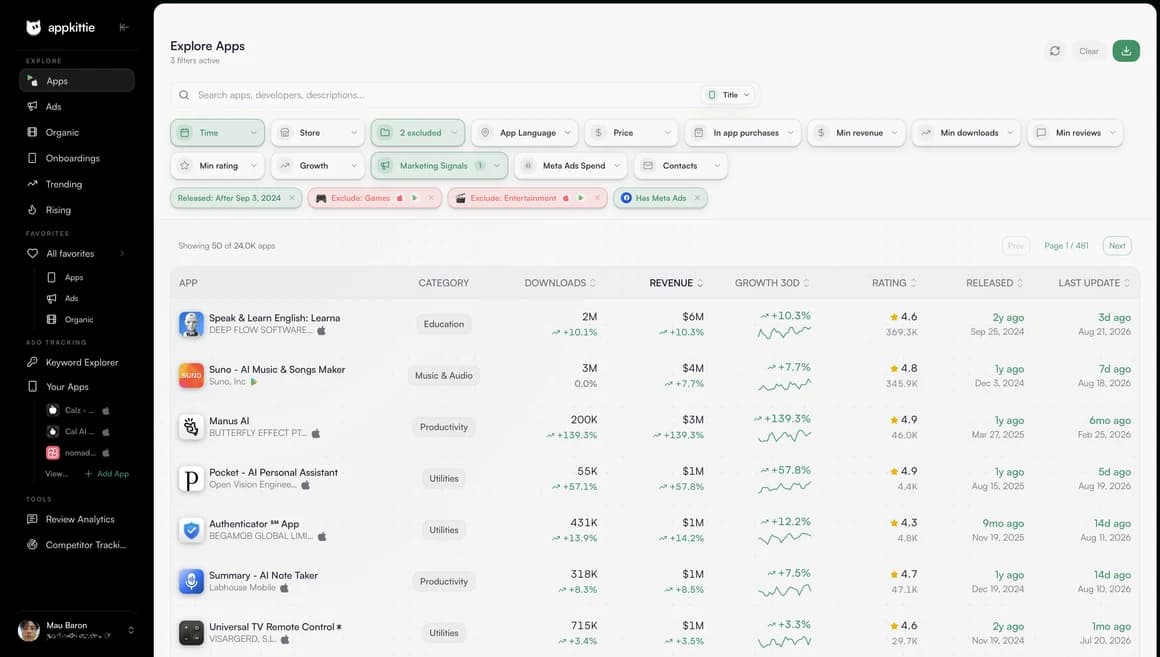This screenshot has width=1160, height=657.
Task: Sort by Growth 30D column
Action: (772, 283)
